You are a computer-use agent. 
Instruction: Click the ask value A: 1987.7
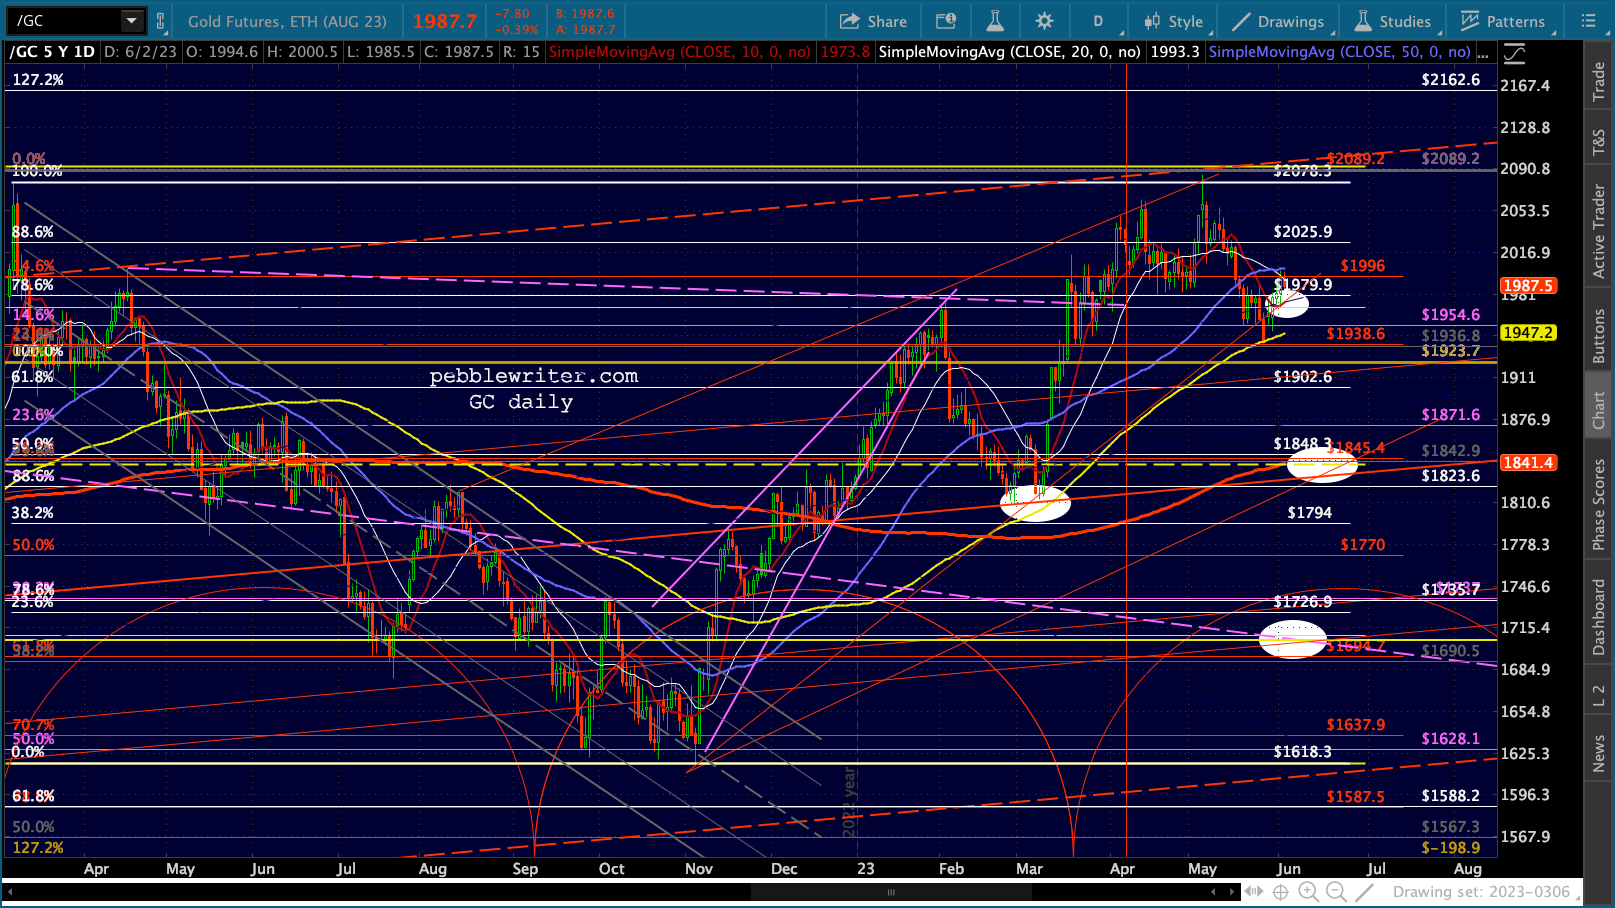[585, 29]
